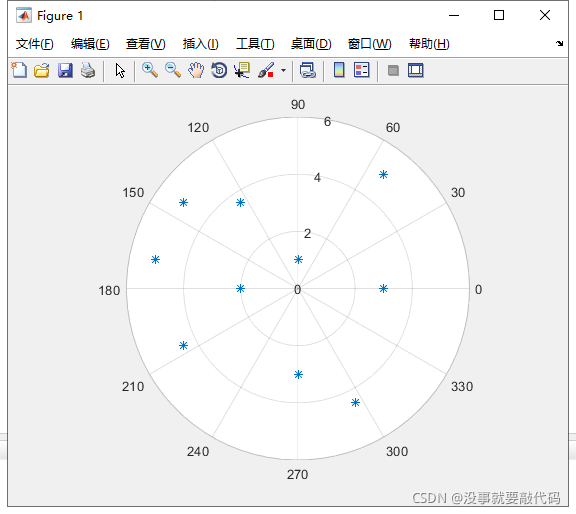Screen dimensions: 576x514
Task: Click the 150 degree angle label
Action: (x=133, y=193)
